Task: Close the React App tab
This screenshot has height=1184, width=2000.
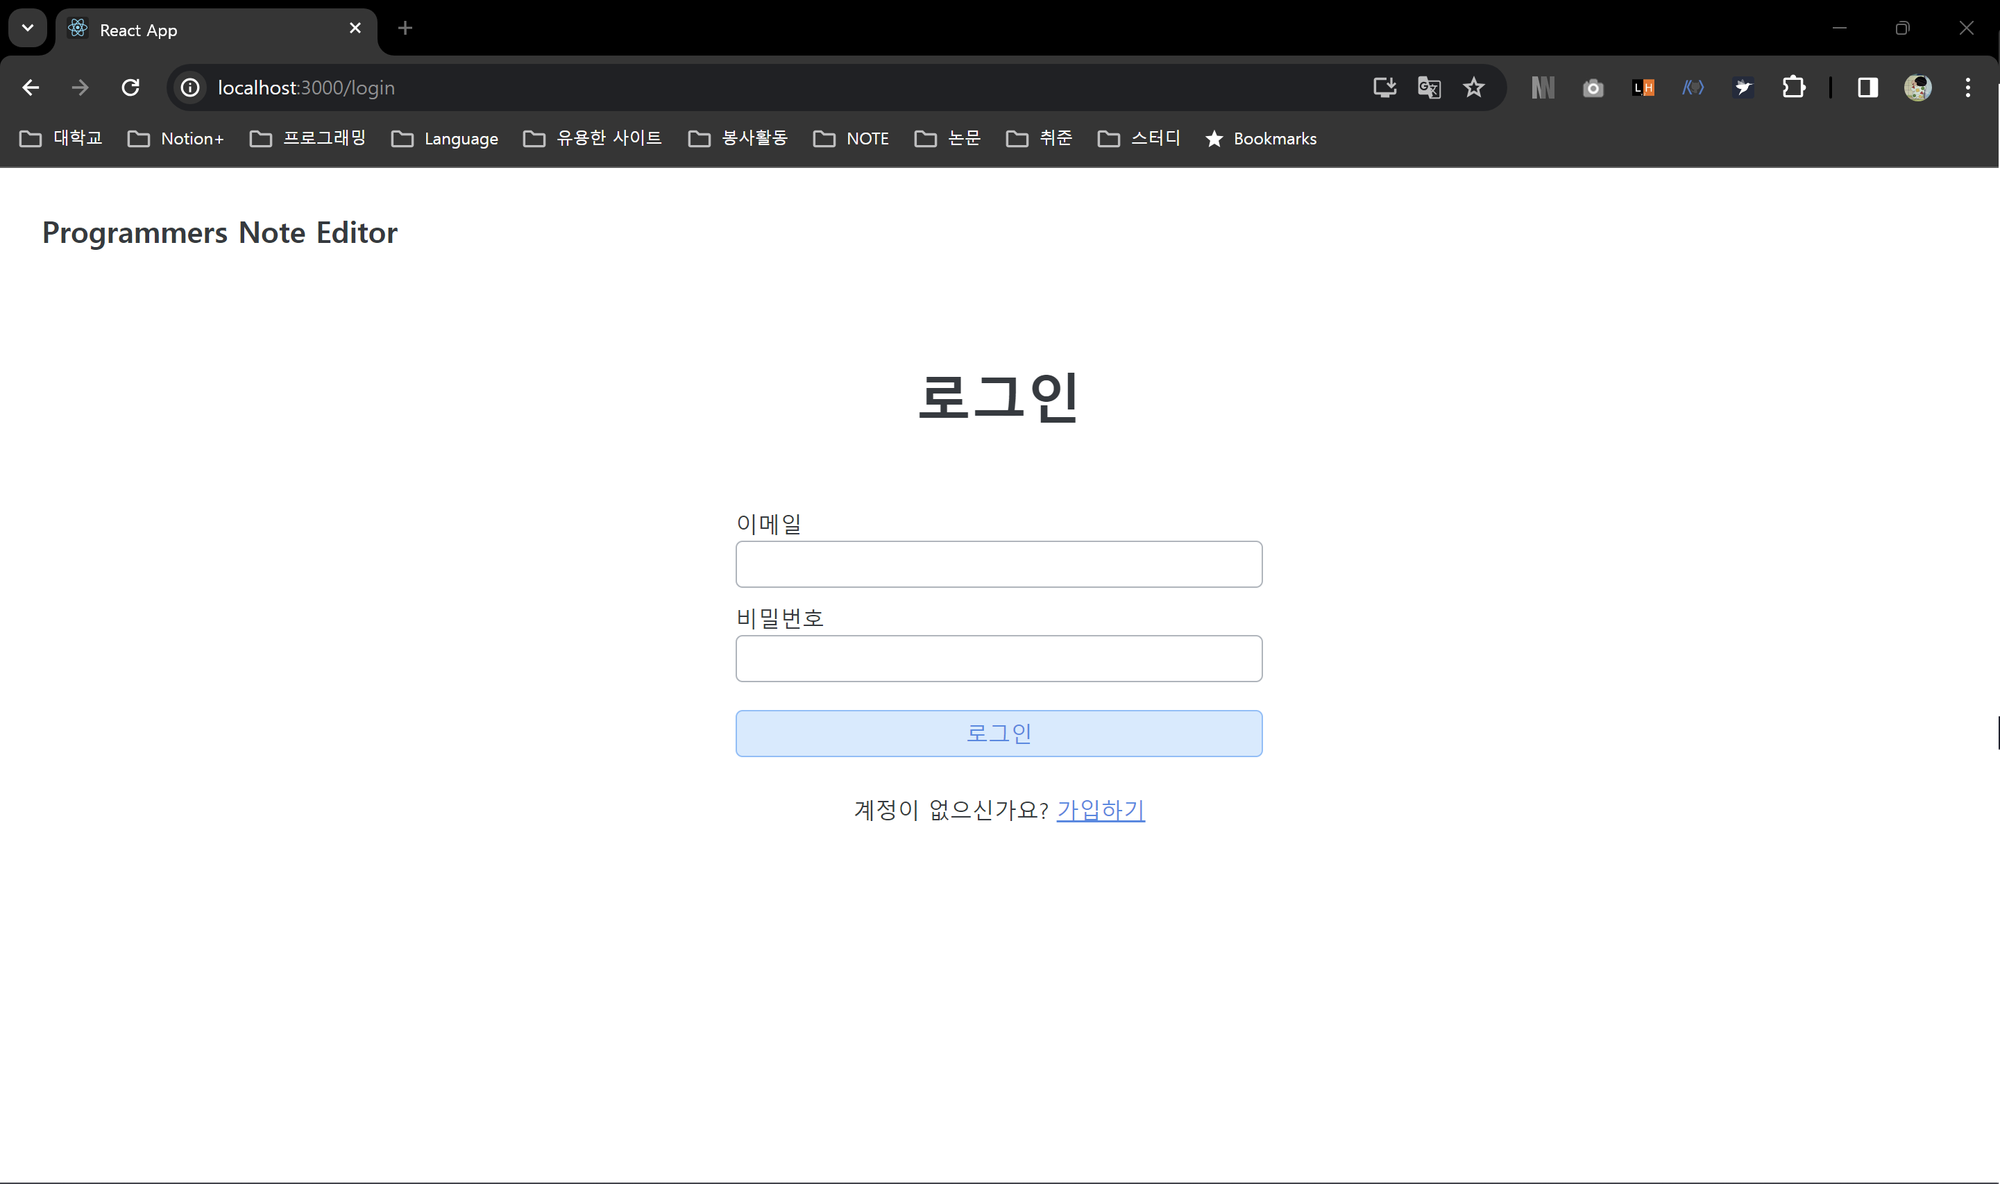Action: point(355,28)
